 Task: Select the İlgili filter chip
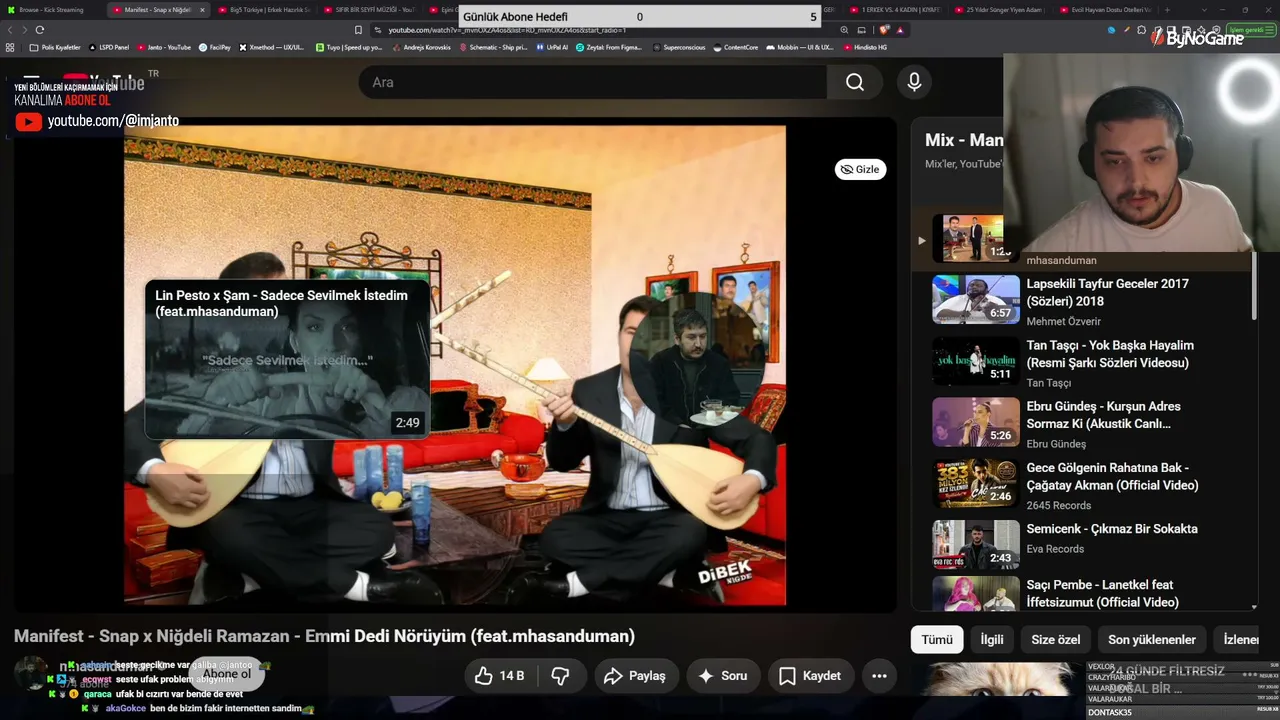coord(992,640)
